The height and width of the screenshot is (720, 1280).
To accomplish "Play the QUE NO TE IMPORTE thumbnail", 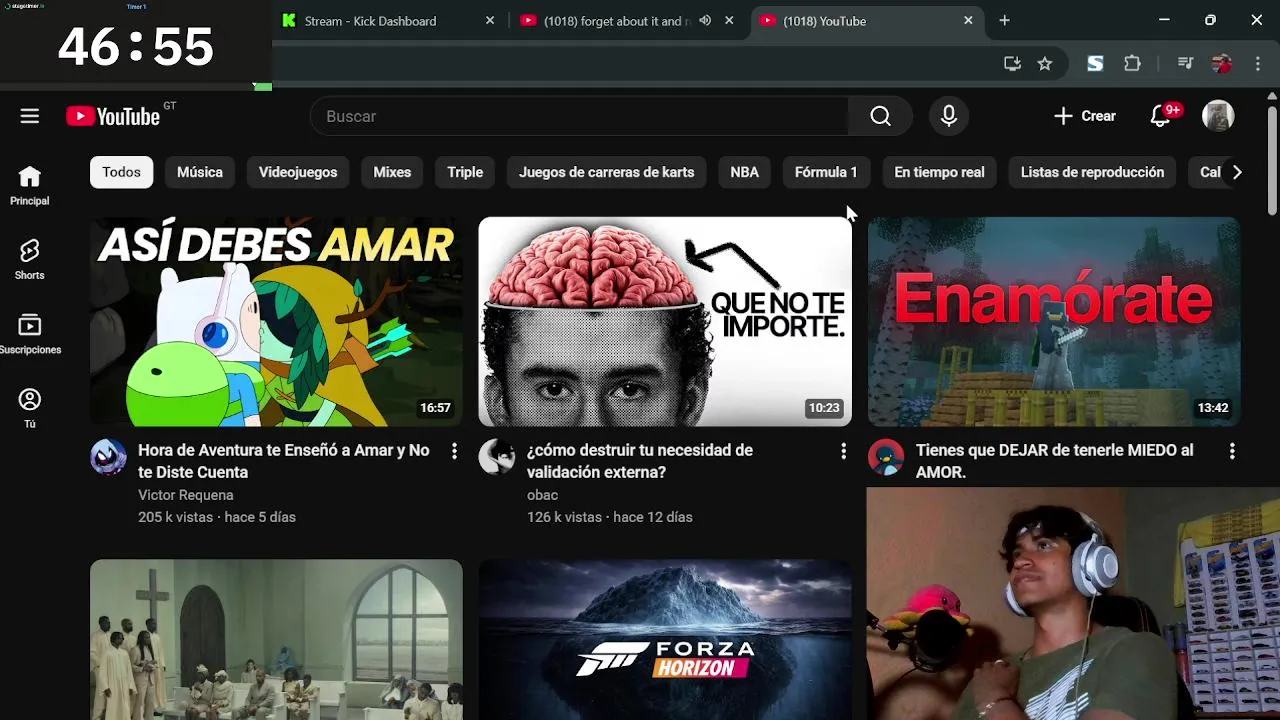I will 665,322.
